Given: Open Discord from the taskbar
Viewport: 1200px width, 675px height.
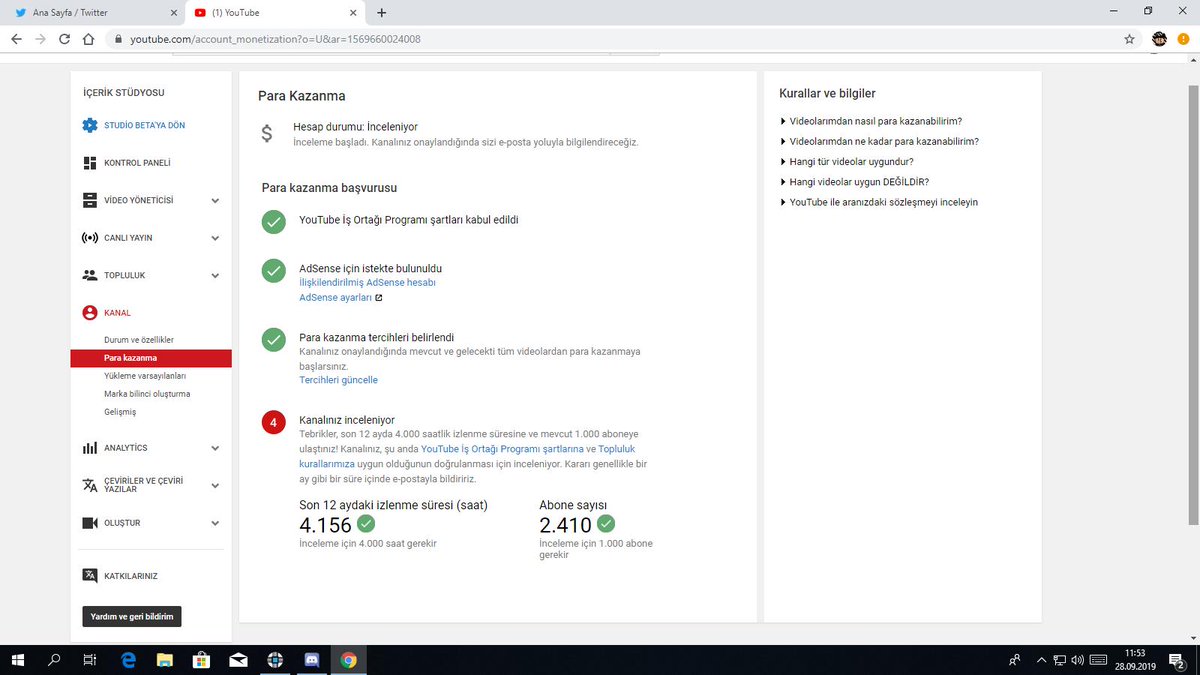Looking at the screenshot, I should (312, 660).
